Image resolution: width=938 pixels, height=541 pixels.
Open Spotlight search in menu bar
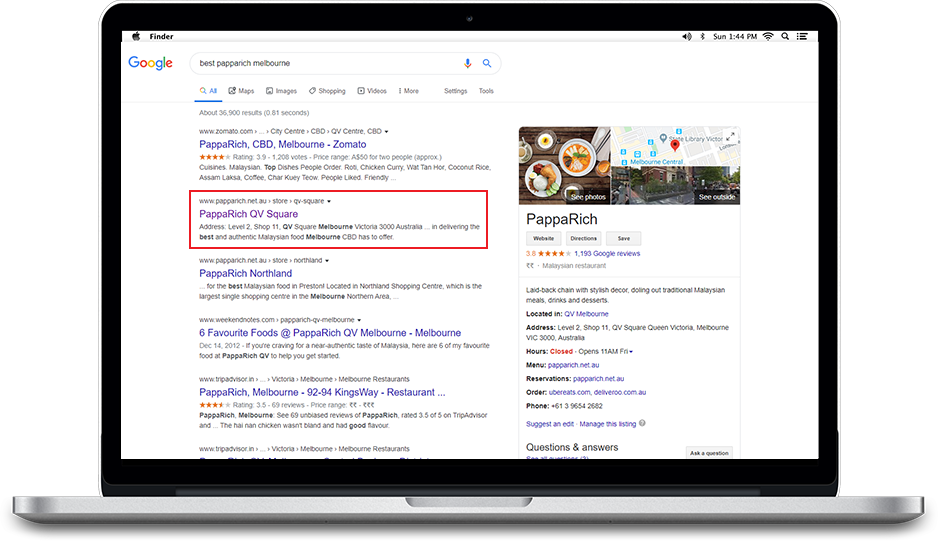click(785, 37)
